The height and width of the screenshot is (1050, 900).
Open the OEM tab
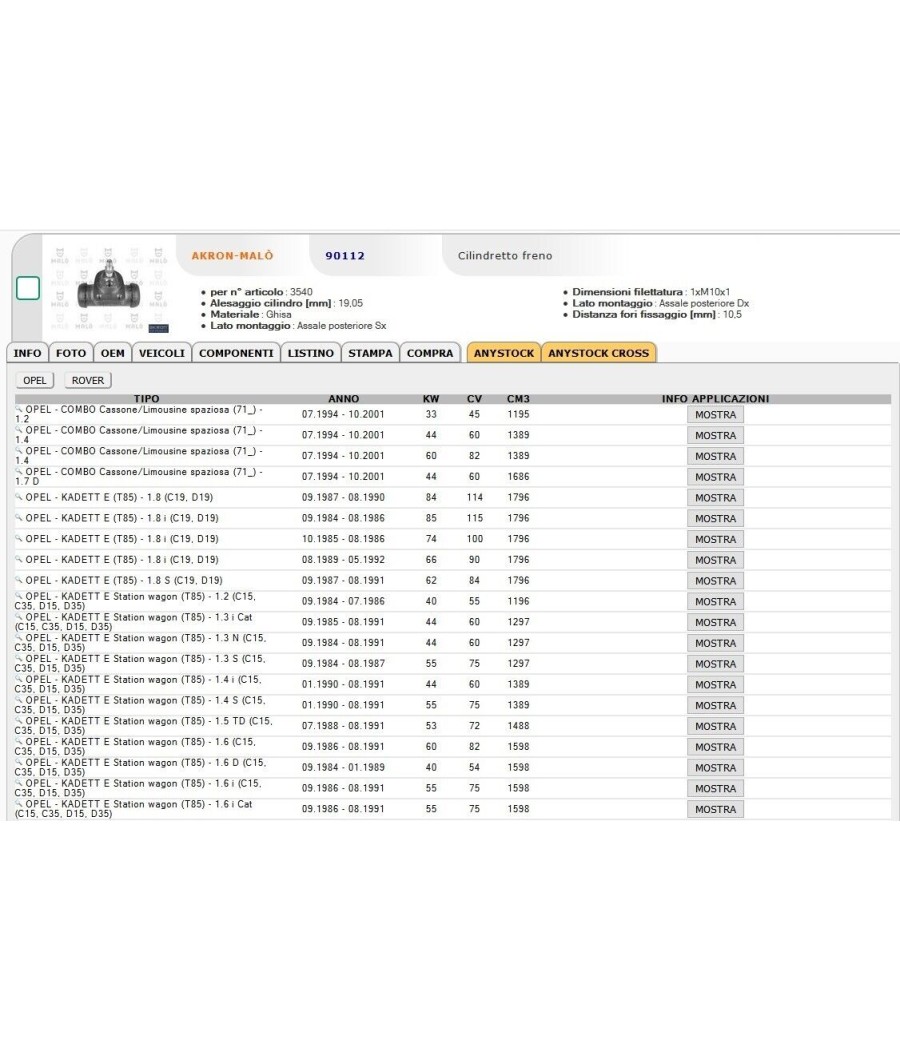click(x=112, y=353)
